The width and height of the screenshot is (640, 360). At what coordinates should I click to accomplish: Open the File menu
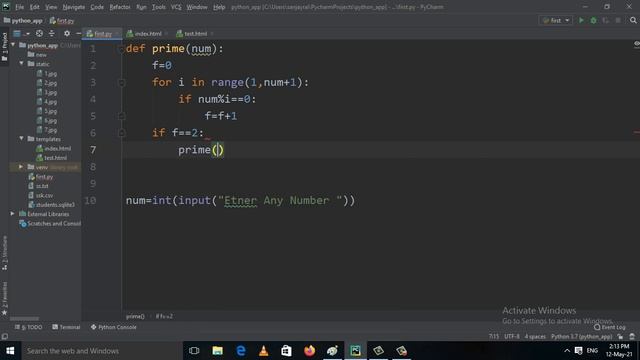[x=19, y=7]
